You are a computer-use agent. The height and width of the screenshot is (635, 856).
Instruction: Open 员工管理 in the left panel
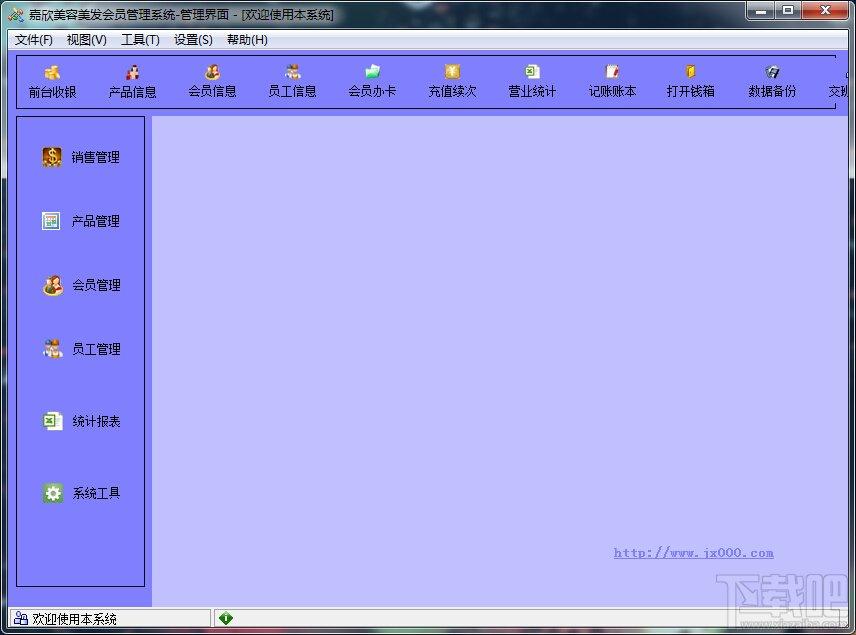82,349
